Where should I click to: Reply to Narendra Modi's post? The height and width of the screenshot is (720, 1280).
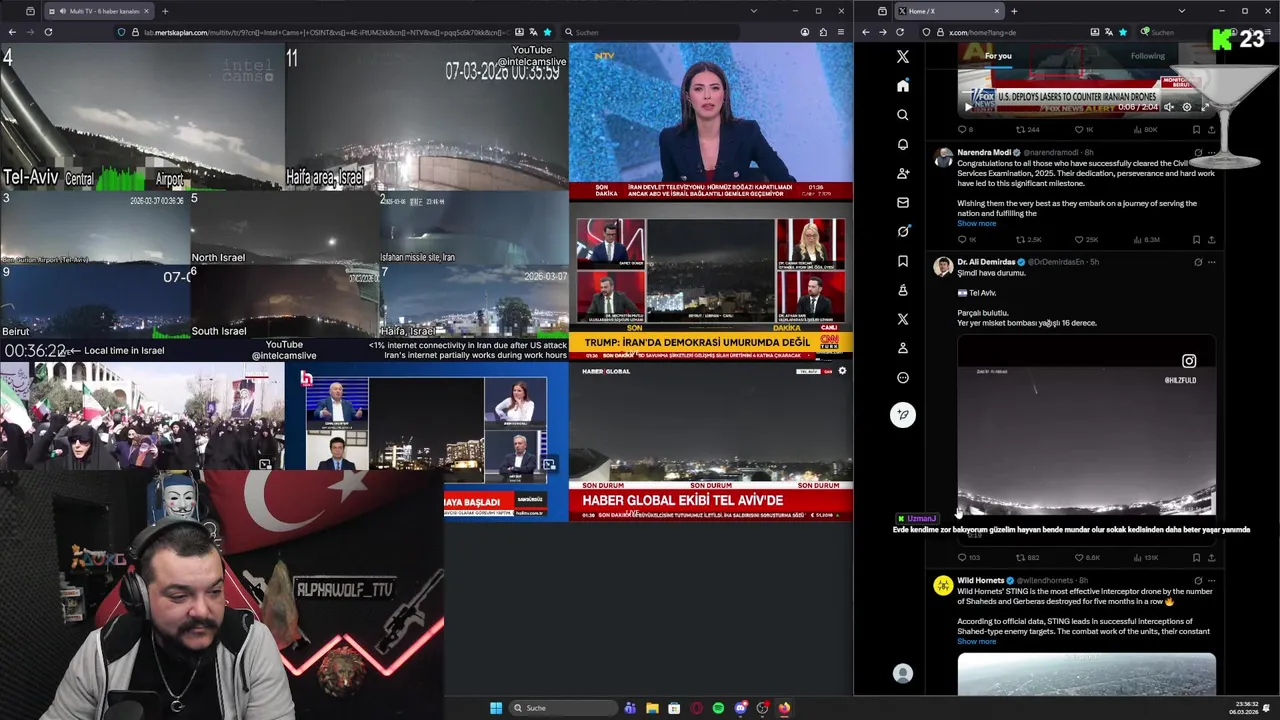coord(963,240)
